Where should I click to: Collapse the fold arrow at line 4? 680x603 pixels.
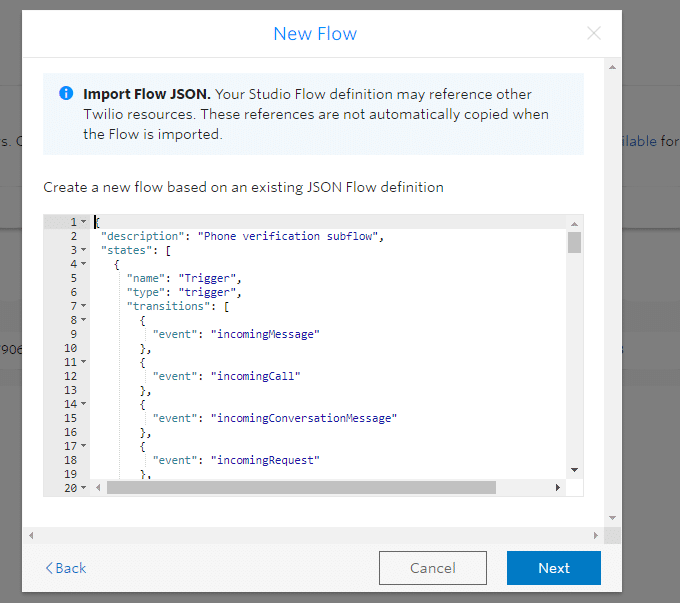point(83,264)
